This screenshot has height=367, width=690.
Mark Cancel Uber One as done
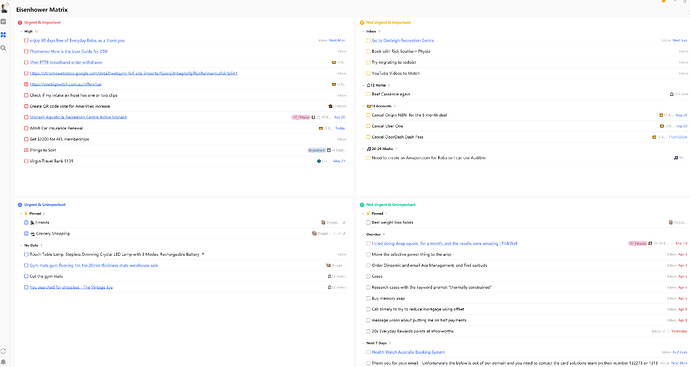368,126
